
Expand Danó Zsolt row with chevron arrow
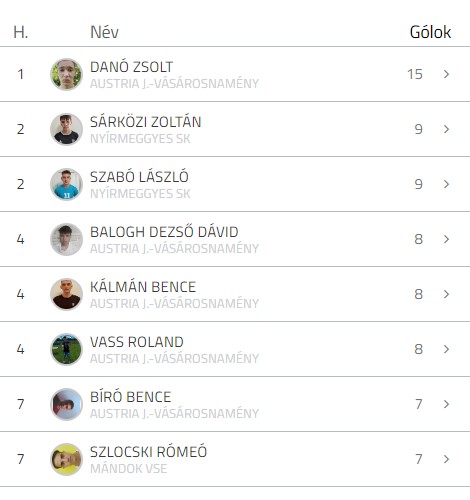tap(447, 74)
